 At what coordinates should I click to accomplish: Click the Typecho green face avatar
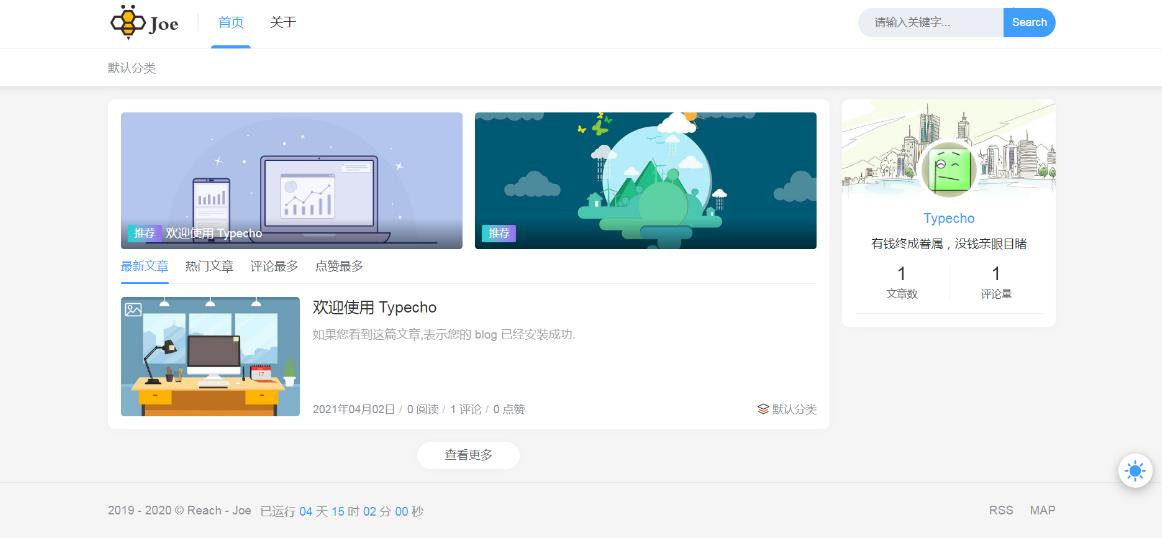point(949,169)
